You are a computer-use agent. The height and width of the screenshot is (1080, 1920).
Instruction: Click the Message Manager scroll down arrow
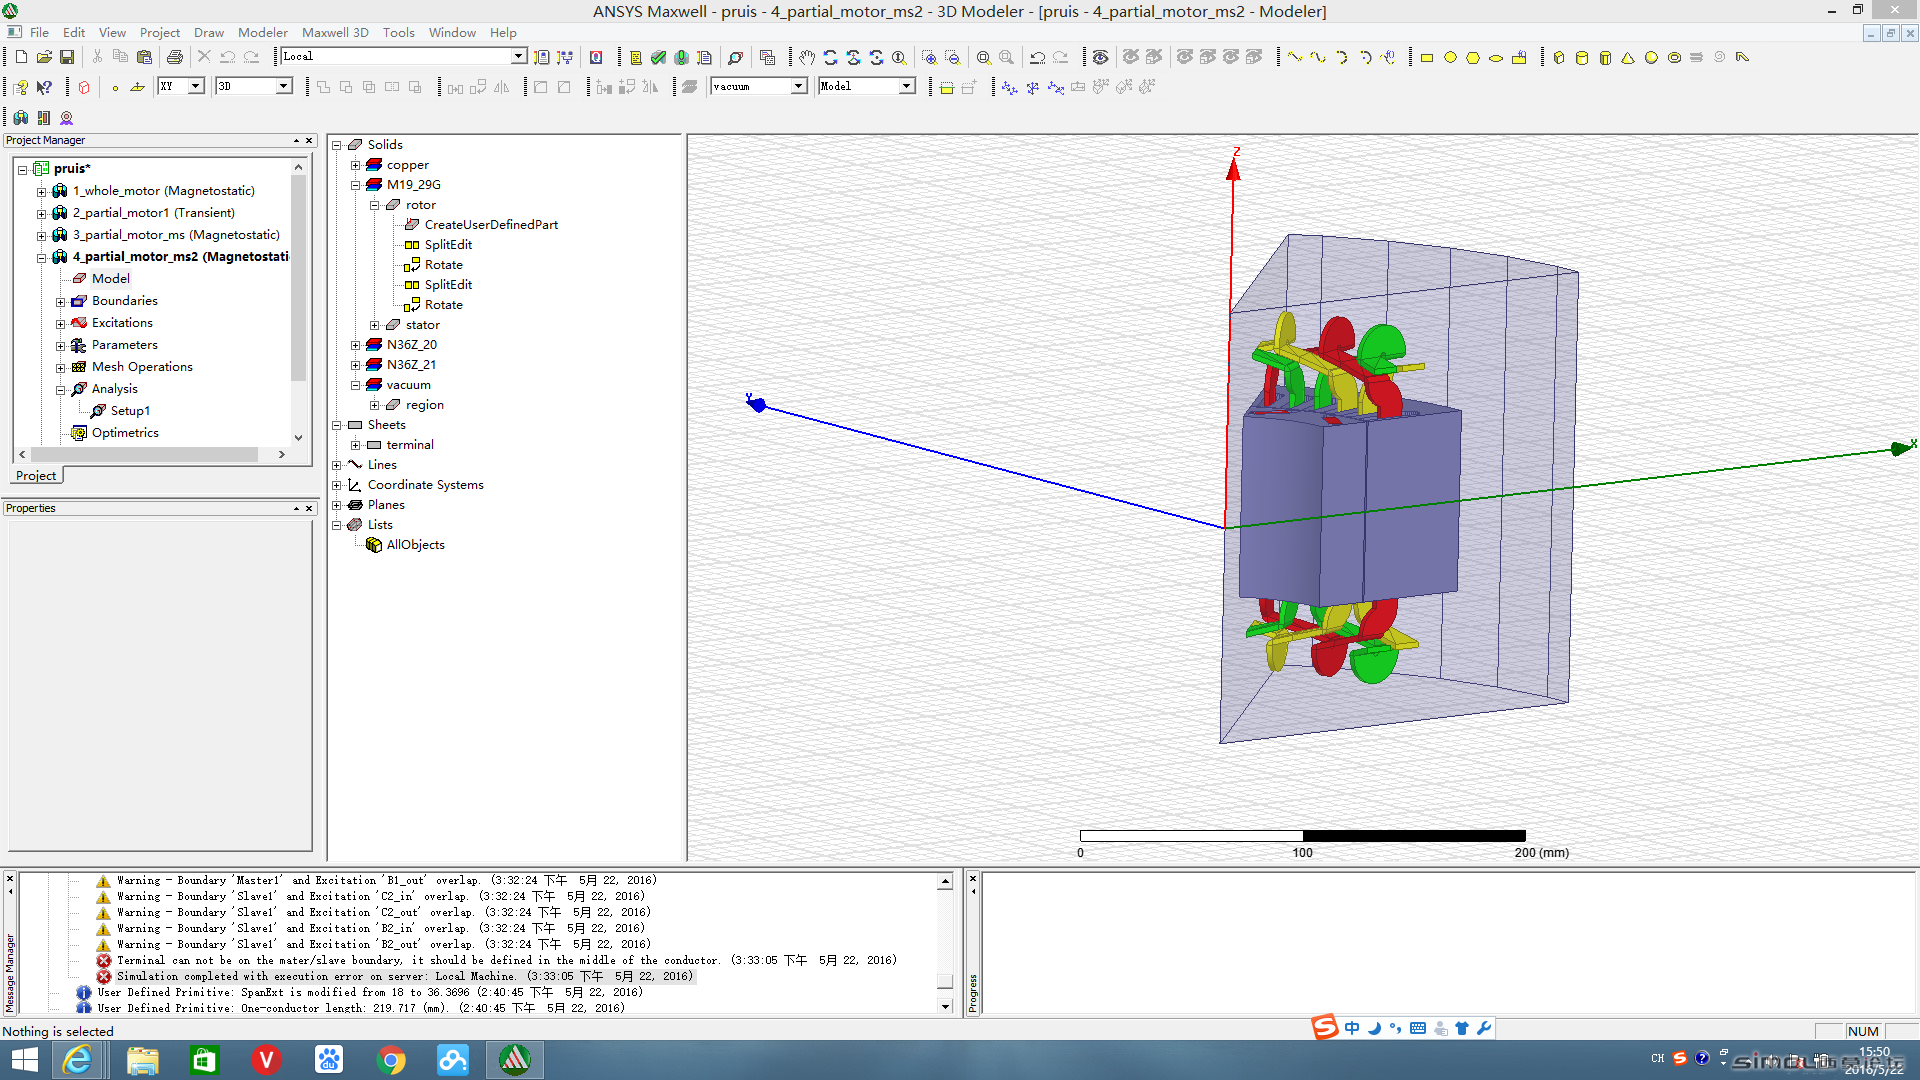click(945, 1006)
